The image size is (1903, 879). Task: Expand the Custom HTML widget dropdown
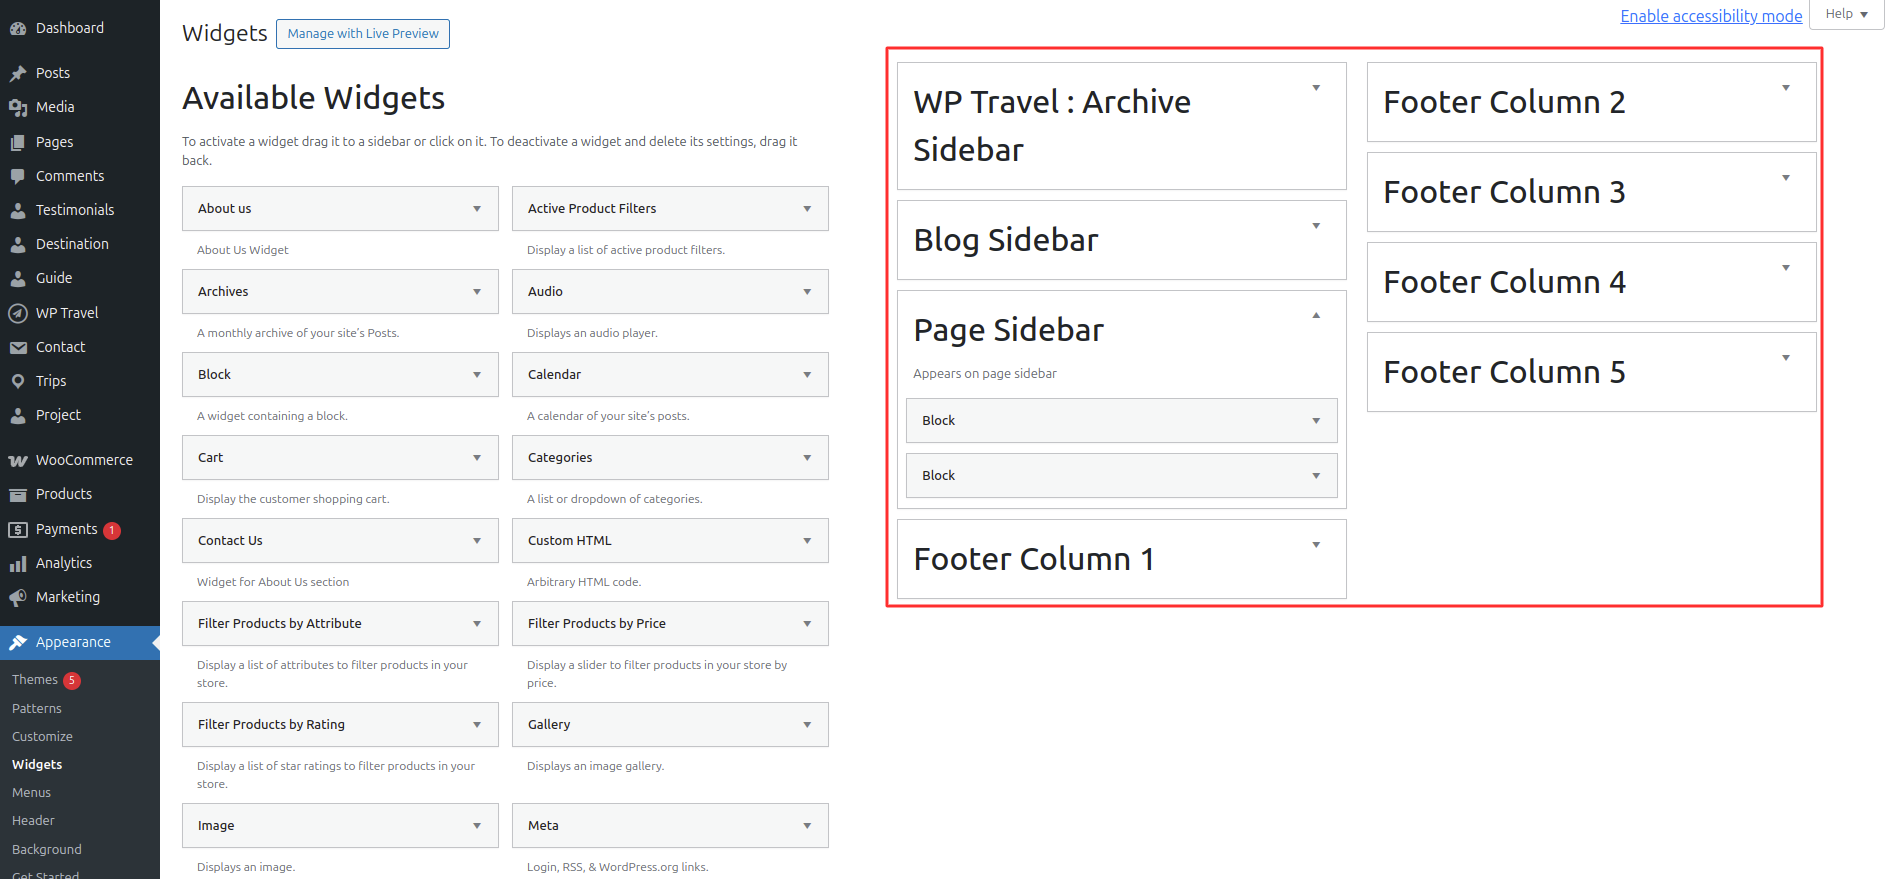click(x=806, y=541)
